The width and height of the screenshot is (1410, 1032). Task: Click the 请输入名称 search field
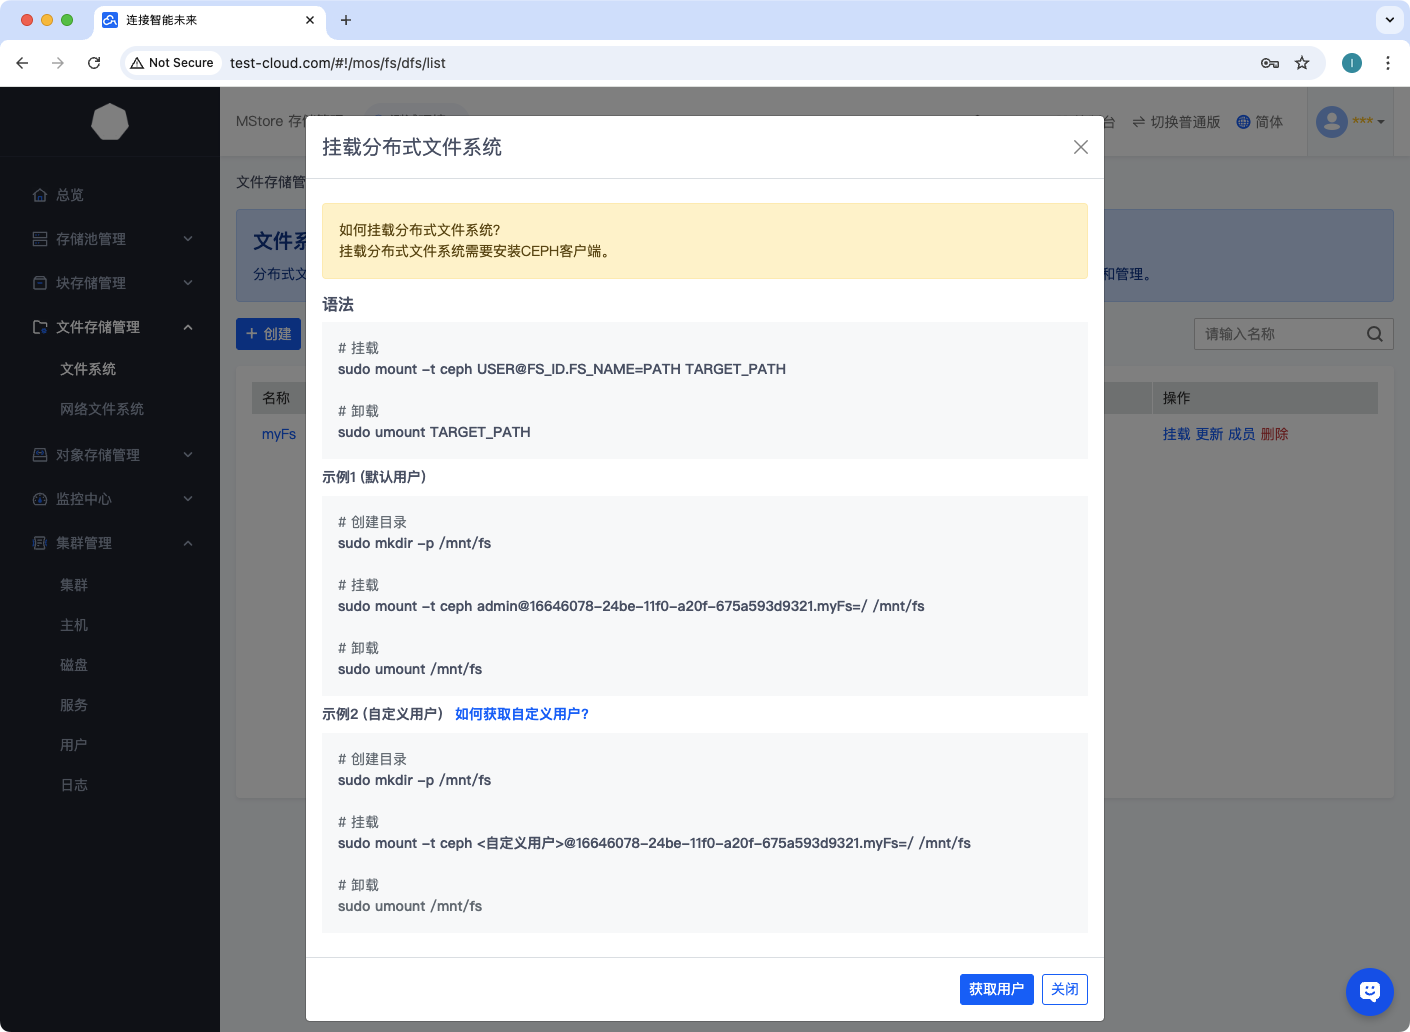pyautogui.click(x=1278, y=334)
